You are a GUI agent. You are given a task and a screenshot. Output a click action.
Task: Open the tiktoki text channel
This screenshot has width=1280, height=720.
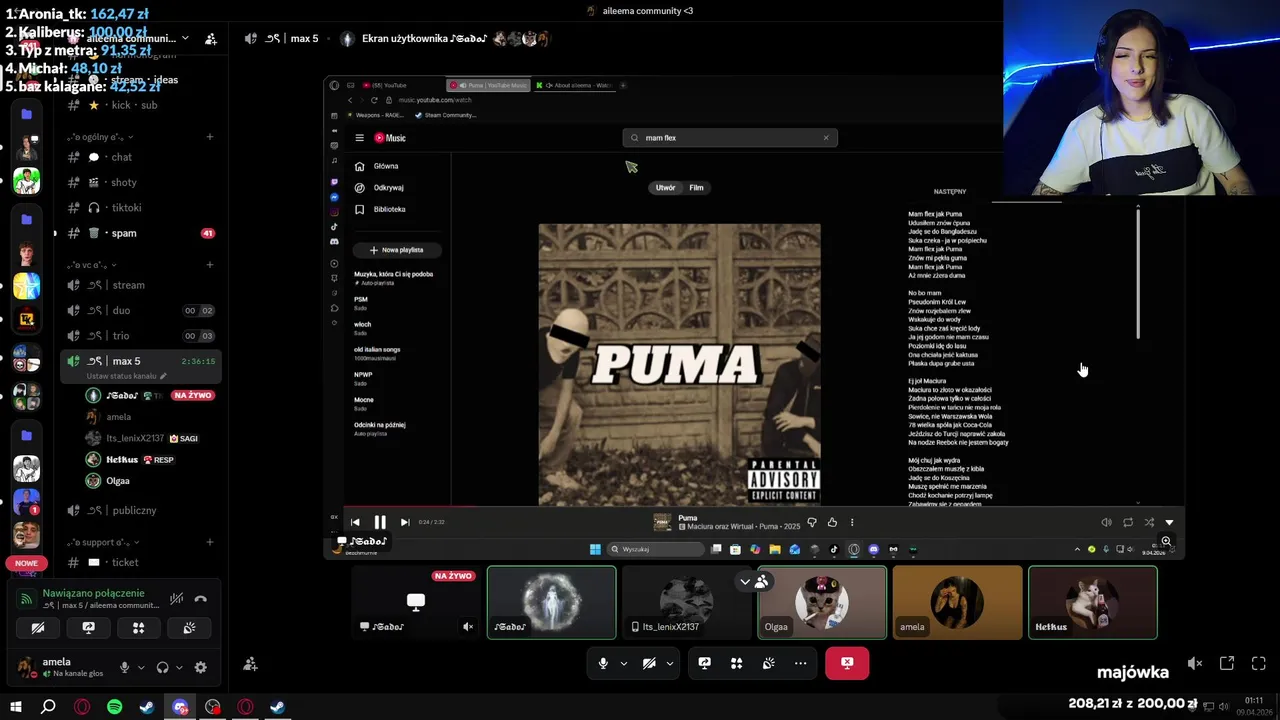coord(141,208)
